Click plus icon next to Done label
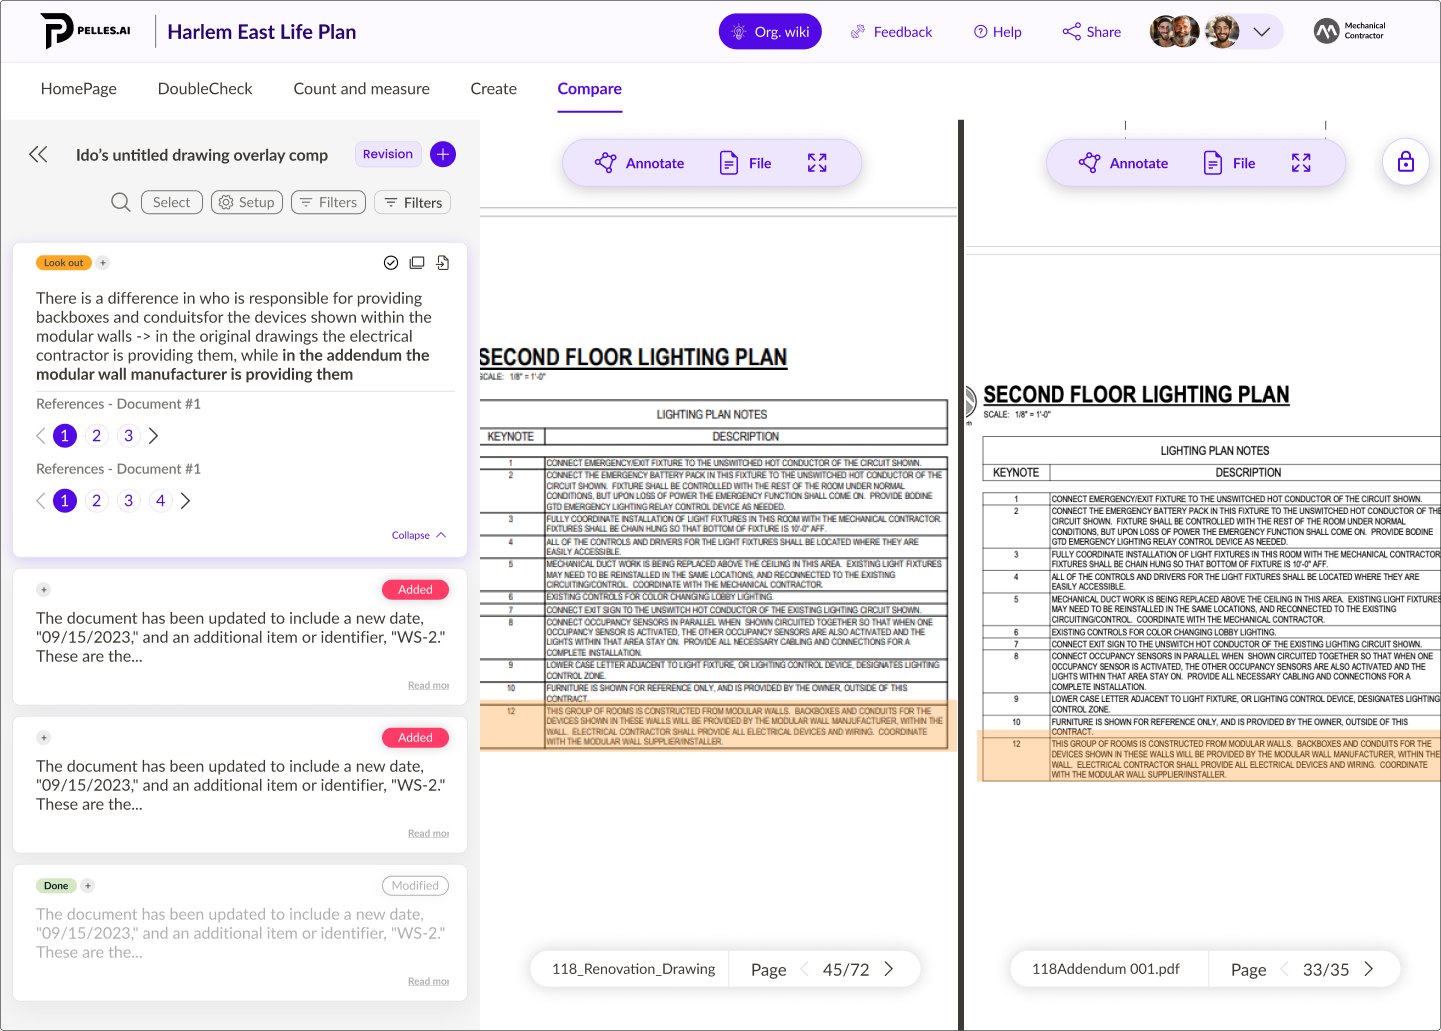This screenshot has width=1441, height=1031. click(x=88, y=886)
